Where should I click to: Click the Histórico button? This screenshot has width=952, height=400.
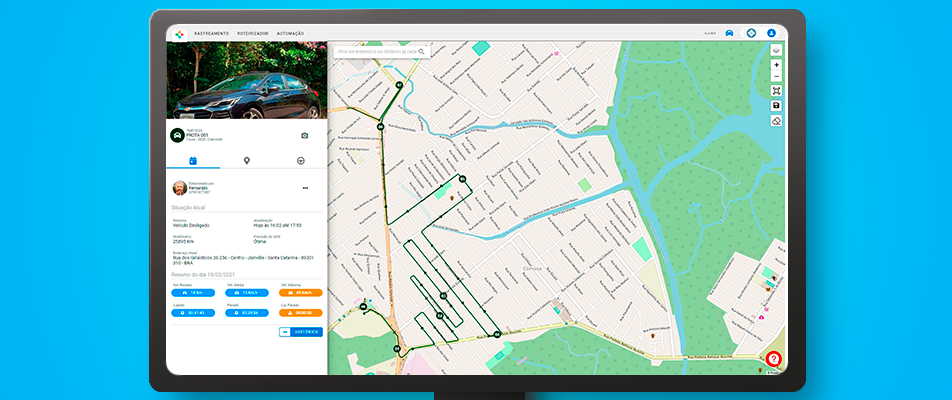(x=301, y=331)
